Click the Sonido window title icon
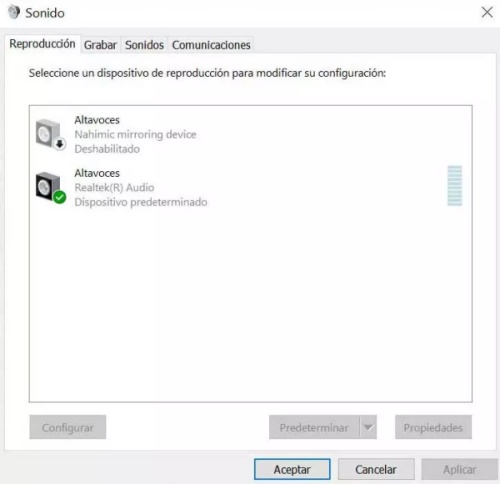This screenshot has height=484, width=500. pos(14,13)
